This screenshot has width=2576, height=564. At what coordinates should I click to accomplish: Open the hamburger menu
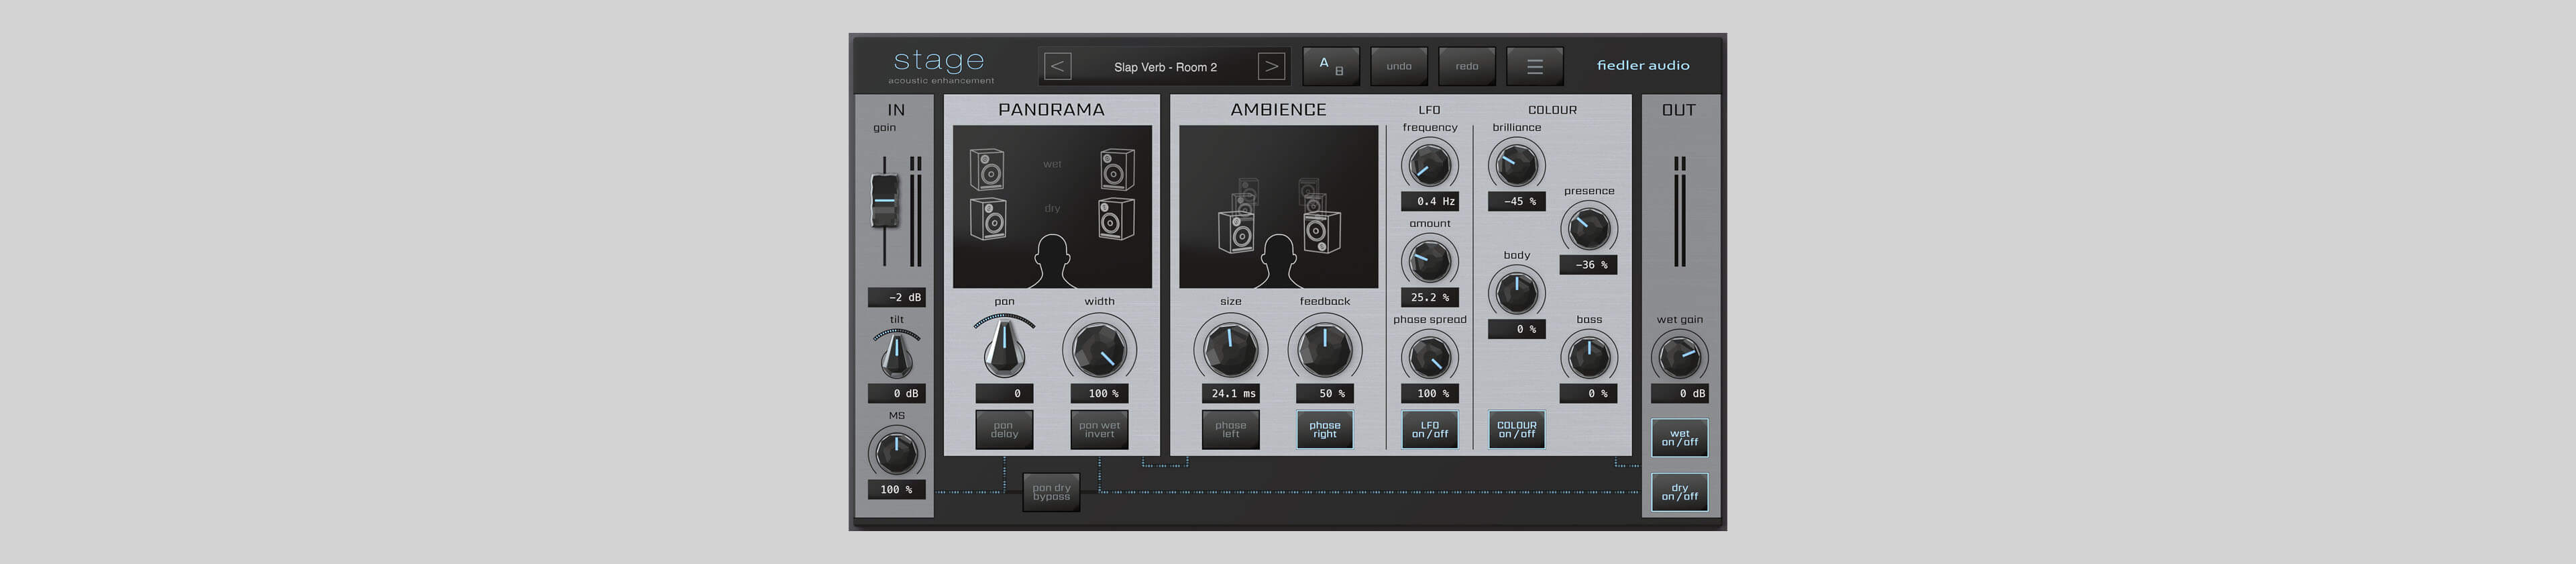click(x=1534, y=67)
